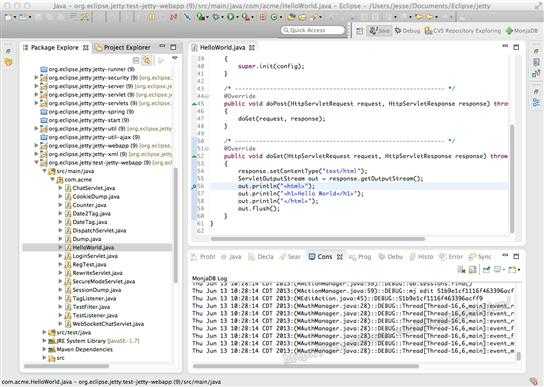544x387 pixels.
Task: Click in the Quick Access search field
Action: [x=313, y=31]
